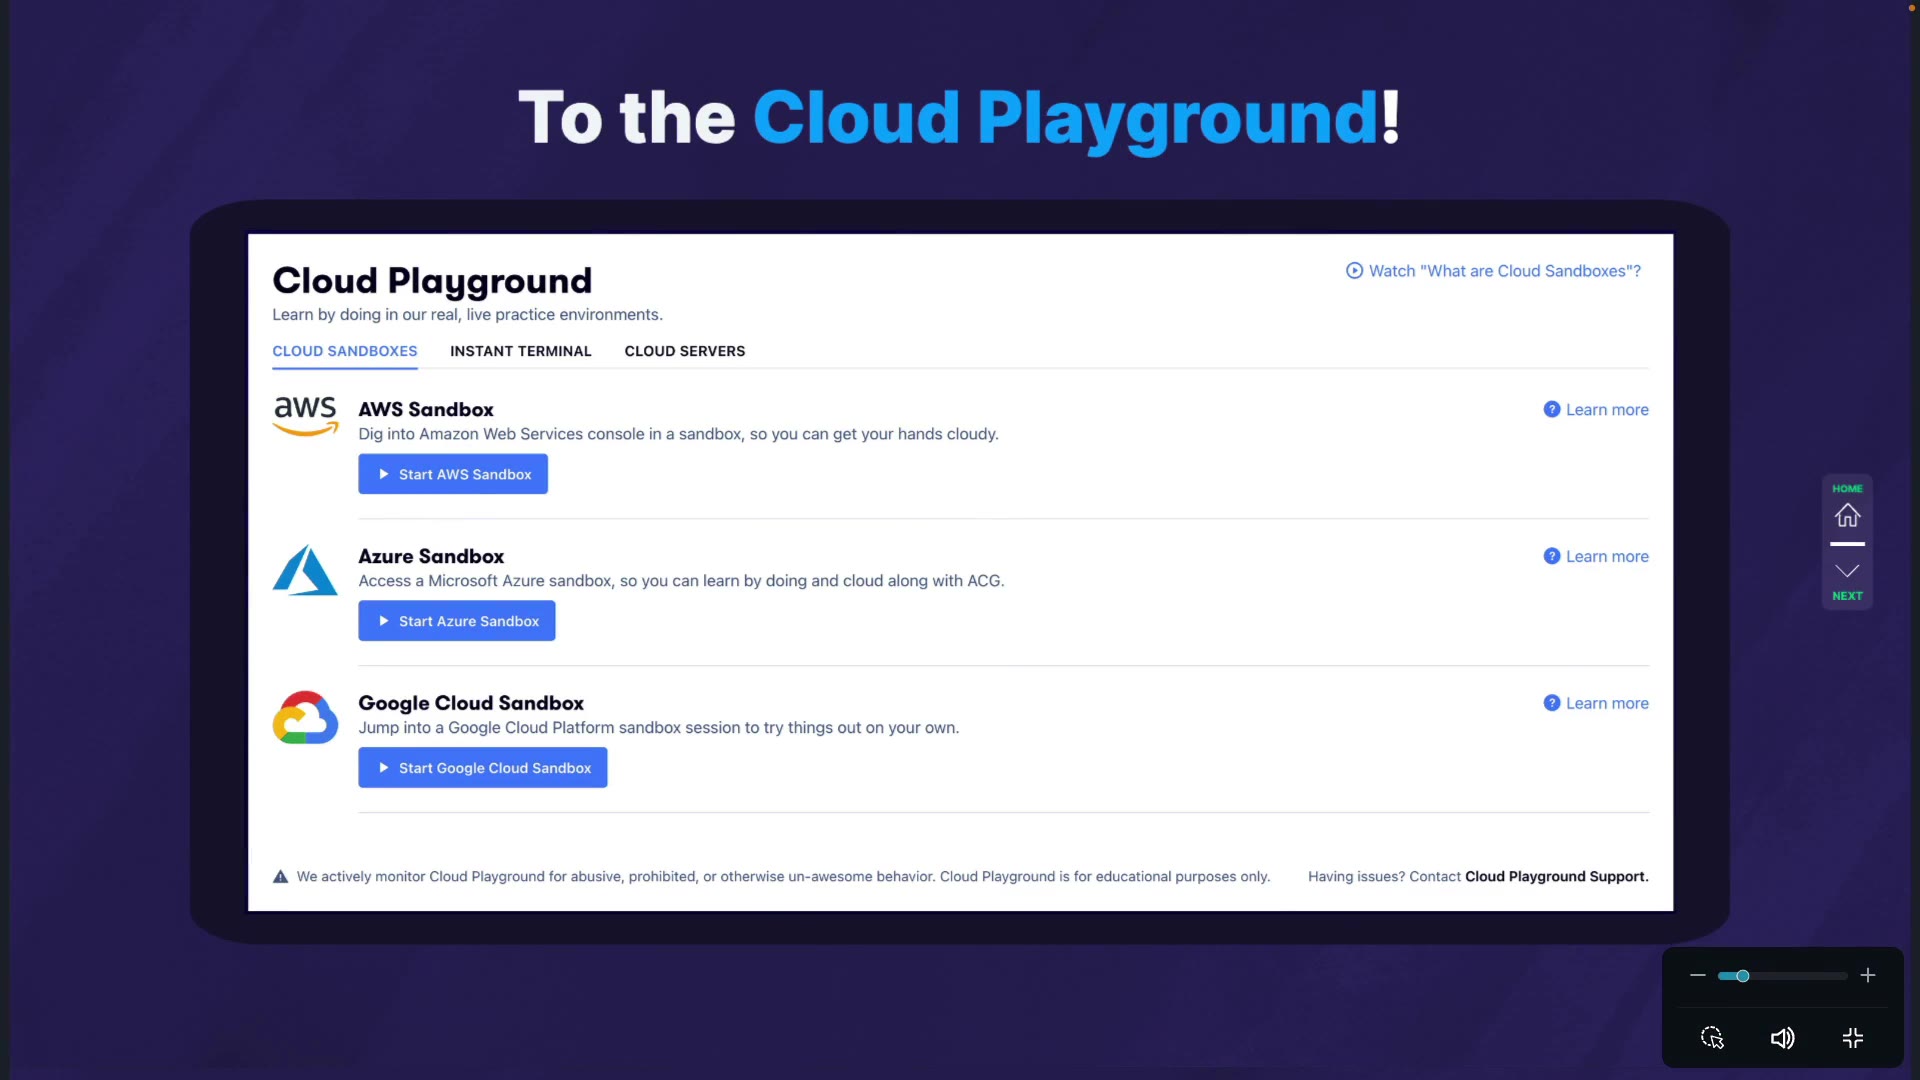1920x1080 pixels.
Task: Click the volume speaker icon
Action: 1782,1038
